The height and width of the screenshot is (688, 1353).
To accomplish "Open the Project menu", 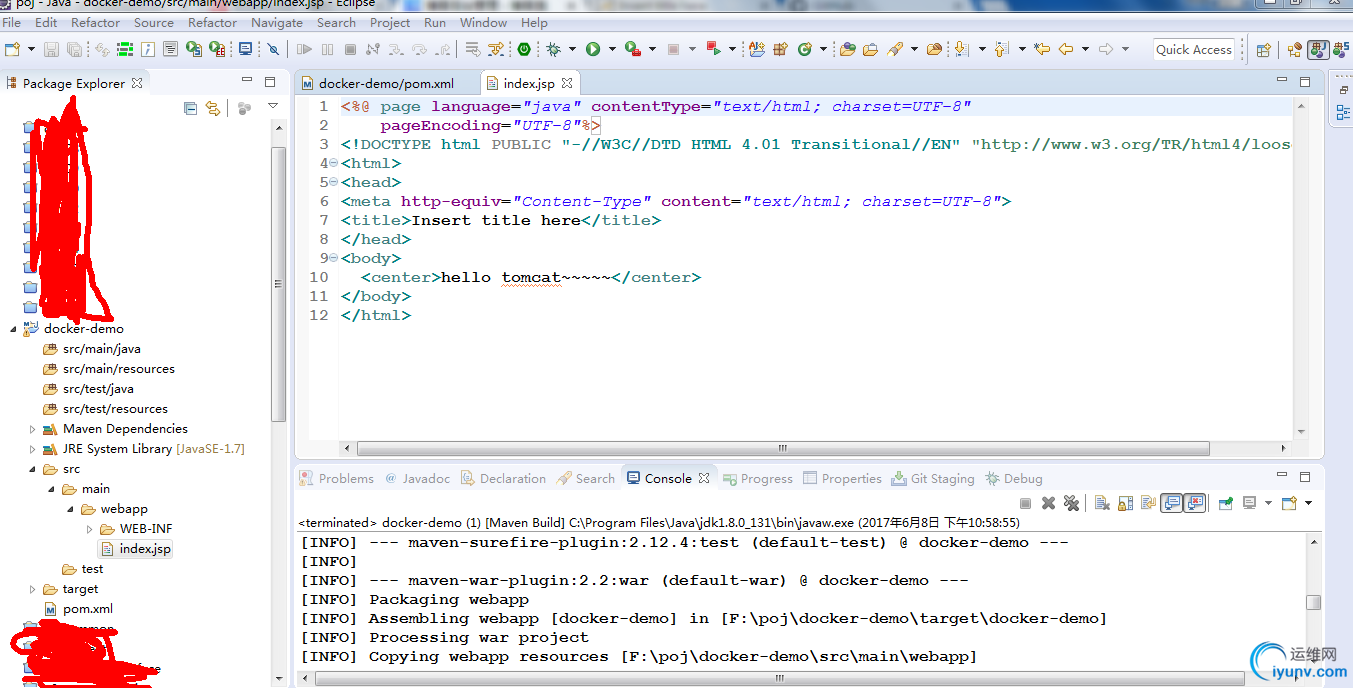I will [x=390, y=22].
